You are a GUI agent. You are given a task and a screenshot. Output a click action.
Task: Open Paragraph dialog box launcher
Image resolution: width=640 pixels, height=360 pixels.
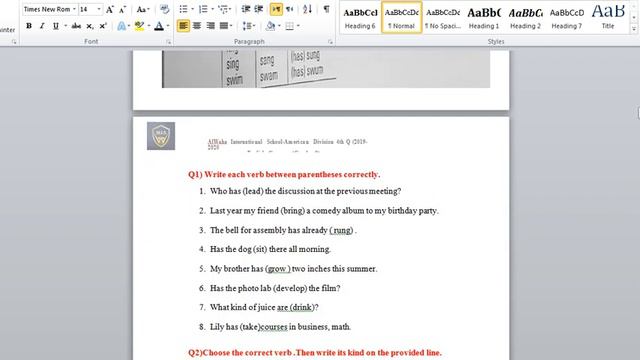330,42
